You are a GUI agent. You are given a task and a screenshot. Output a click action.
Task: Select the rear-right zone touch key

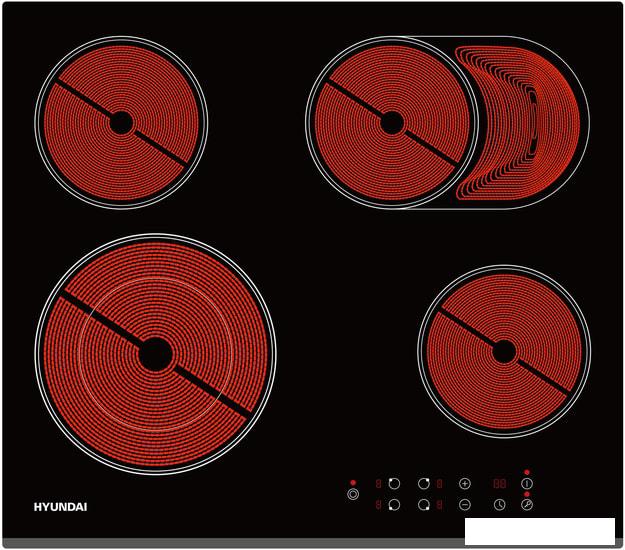(424, 483)
